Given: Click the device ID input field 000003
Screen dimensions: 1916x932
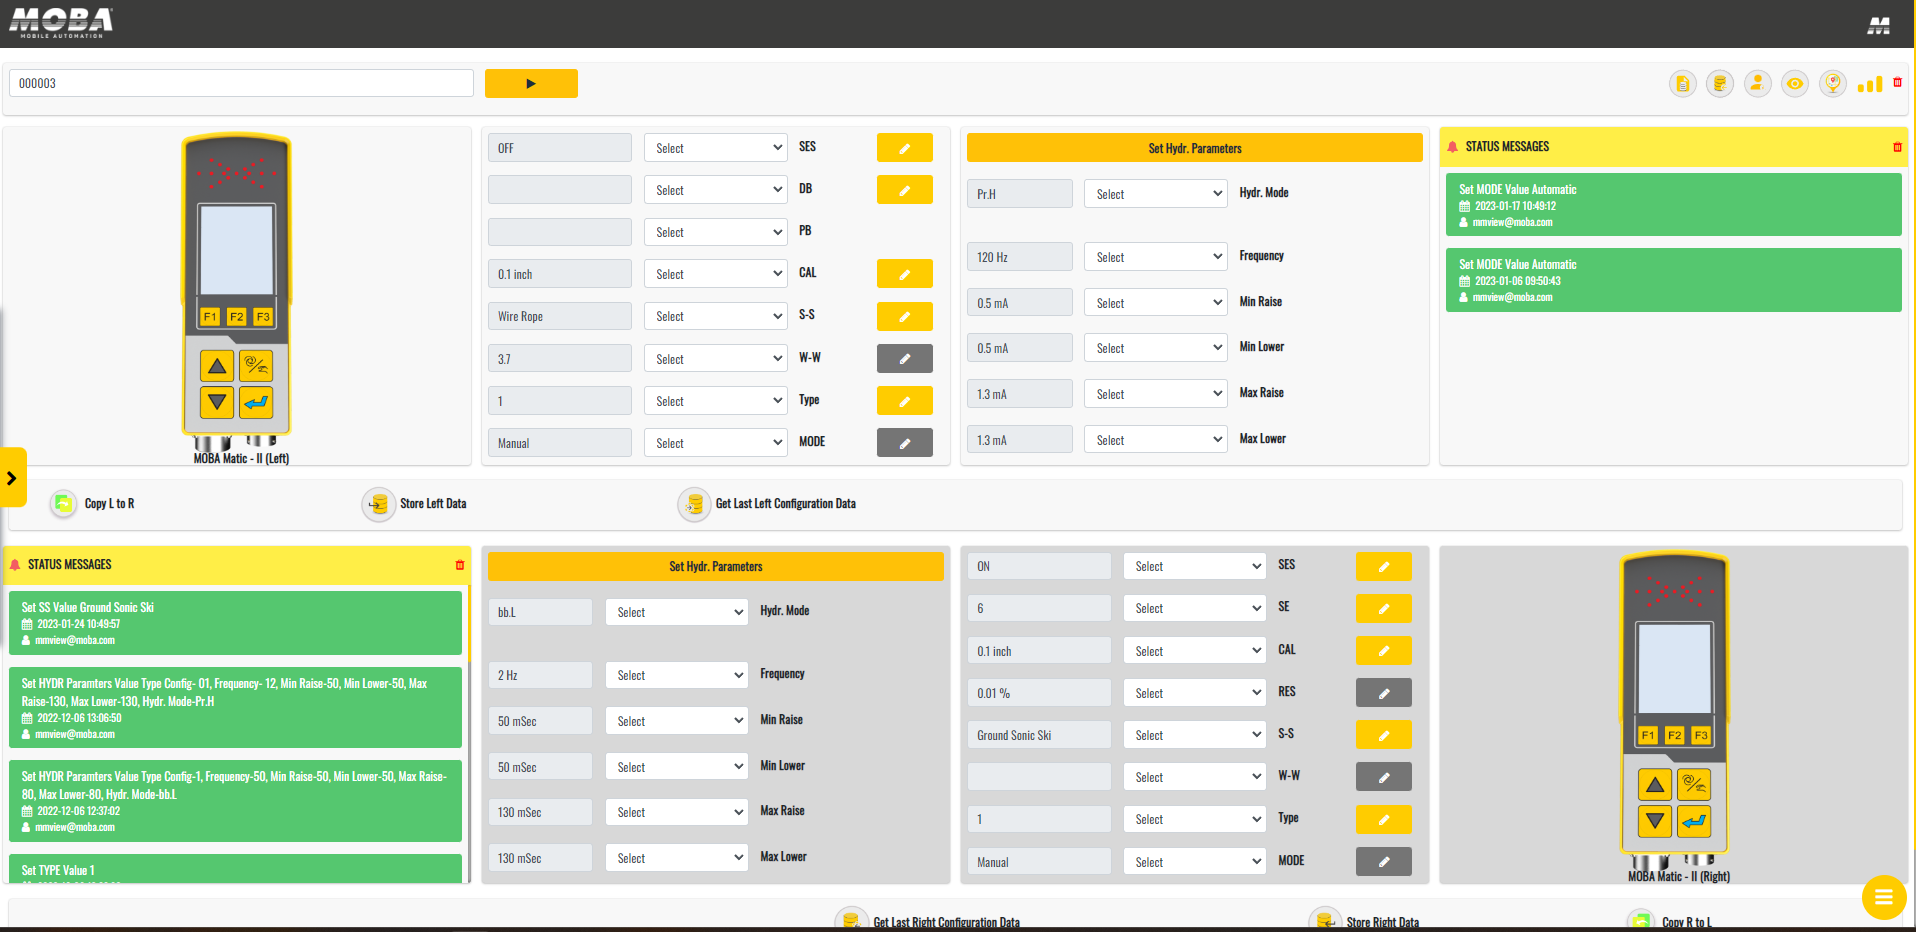Looking at the screenshot, I should pyautogui.click(x=241, y=83).
